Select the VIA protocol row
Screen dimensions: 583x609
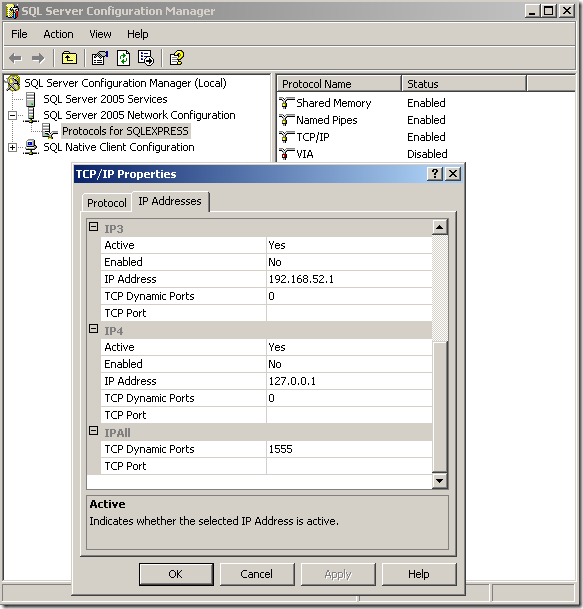tap(305, 154)
